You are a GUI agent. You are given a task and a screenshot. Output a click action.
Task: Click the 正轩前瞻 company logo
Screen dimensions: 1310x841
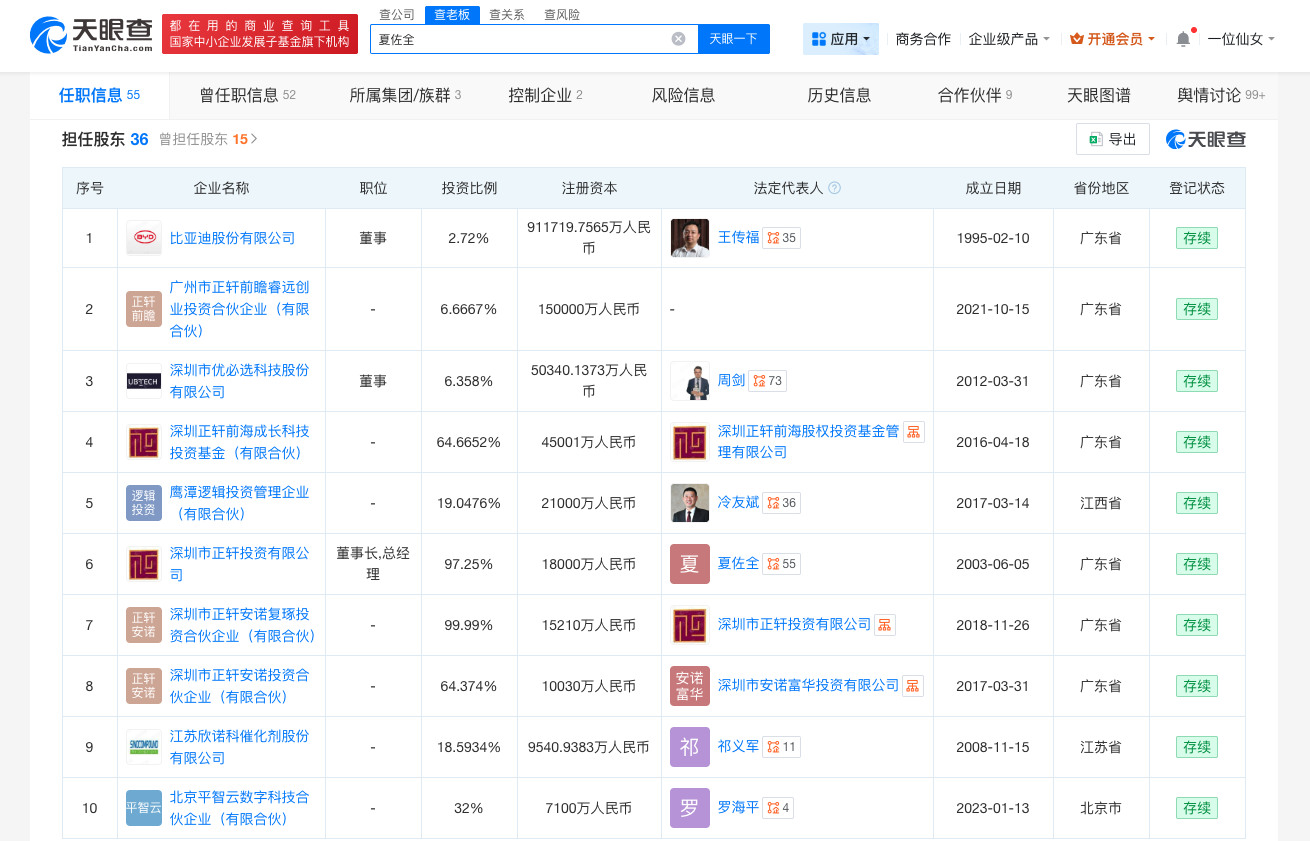click(144, 309)
